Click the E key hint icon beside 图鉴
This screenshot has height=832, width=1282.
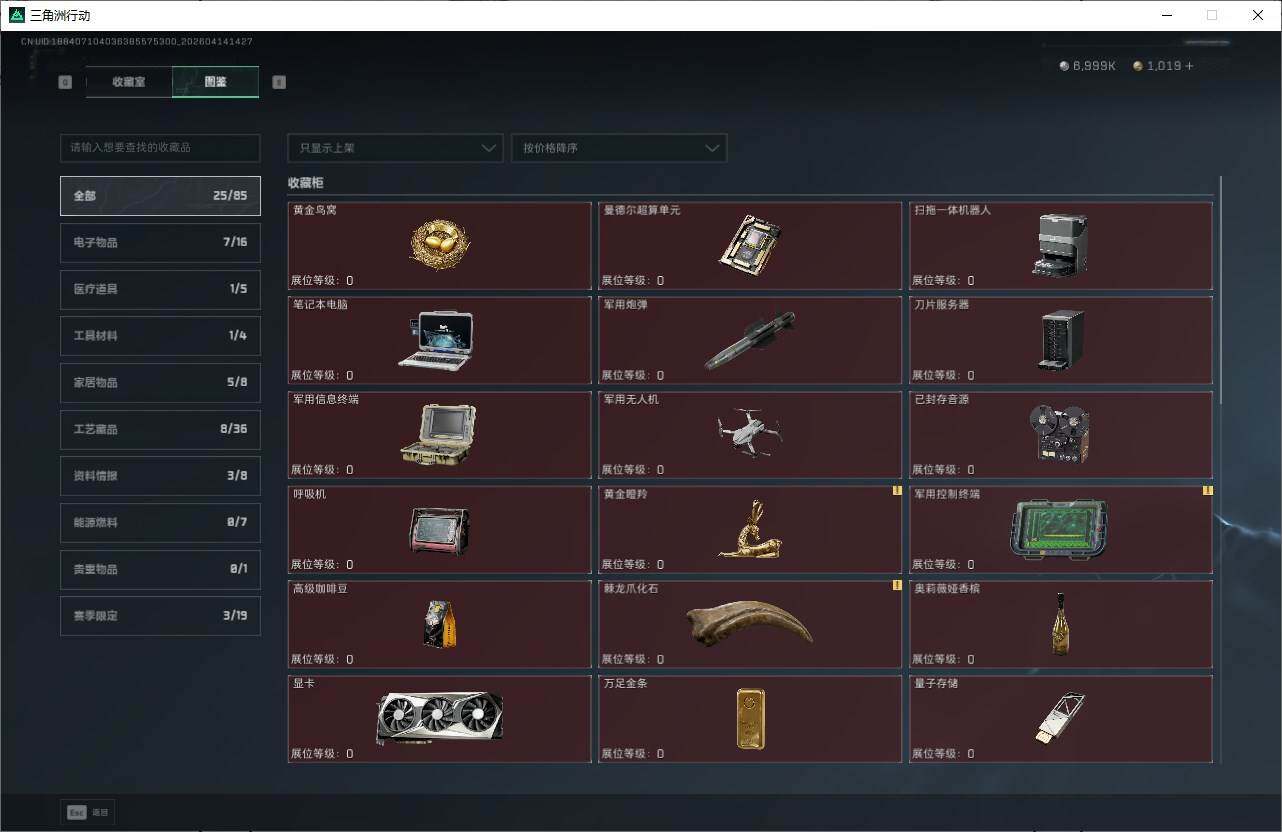(x=279, y=82)
